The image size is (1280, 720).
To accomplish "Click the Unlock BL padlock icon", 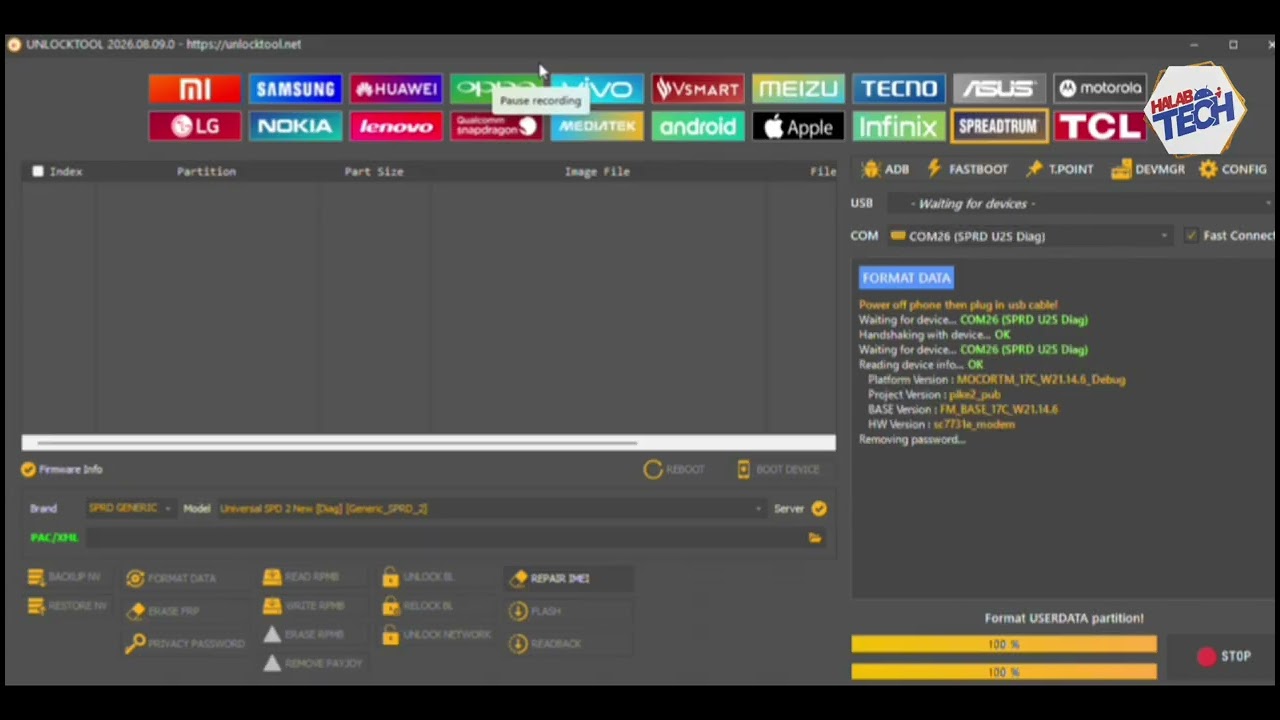I will pos(390,577).
